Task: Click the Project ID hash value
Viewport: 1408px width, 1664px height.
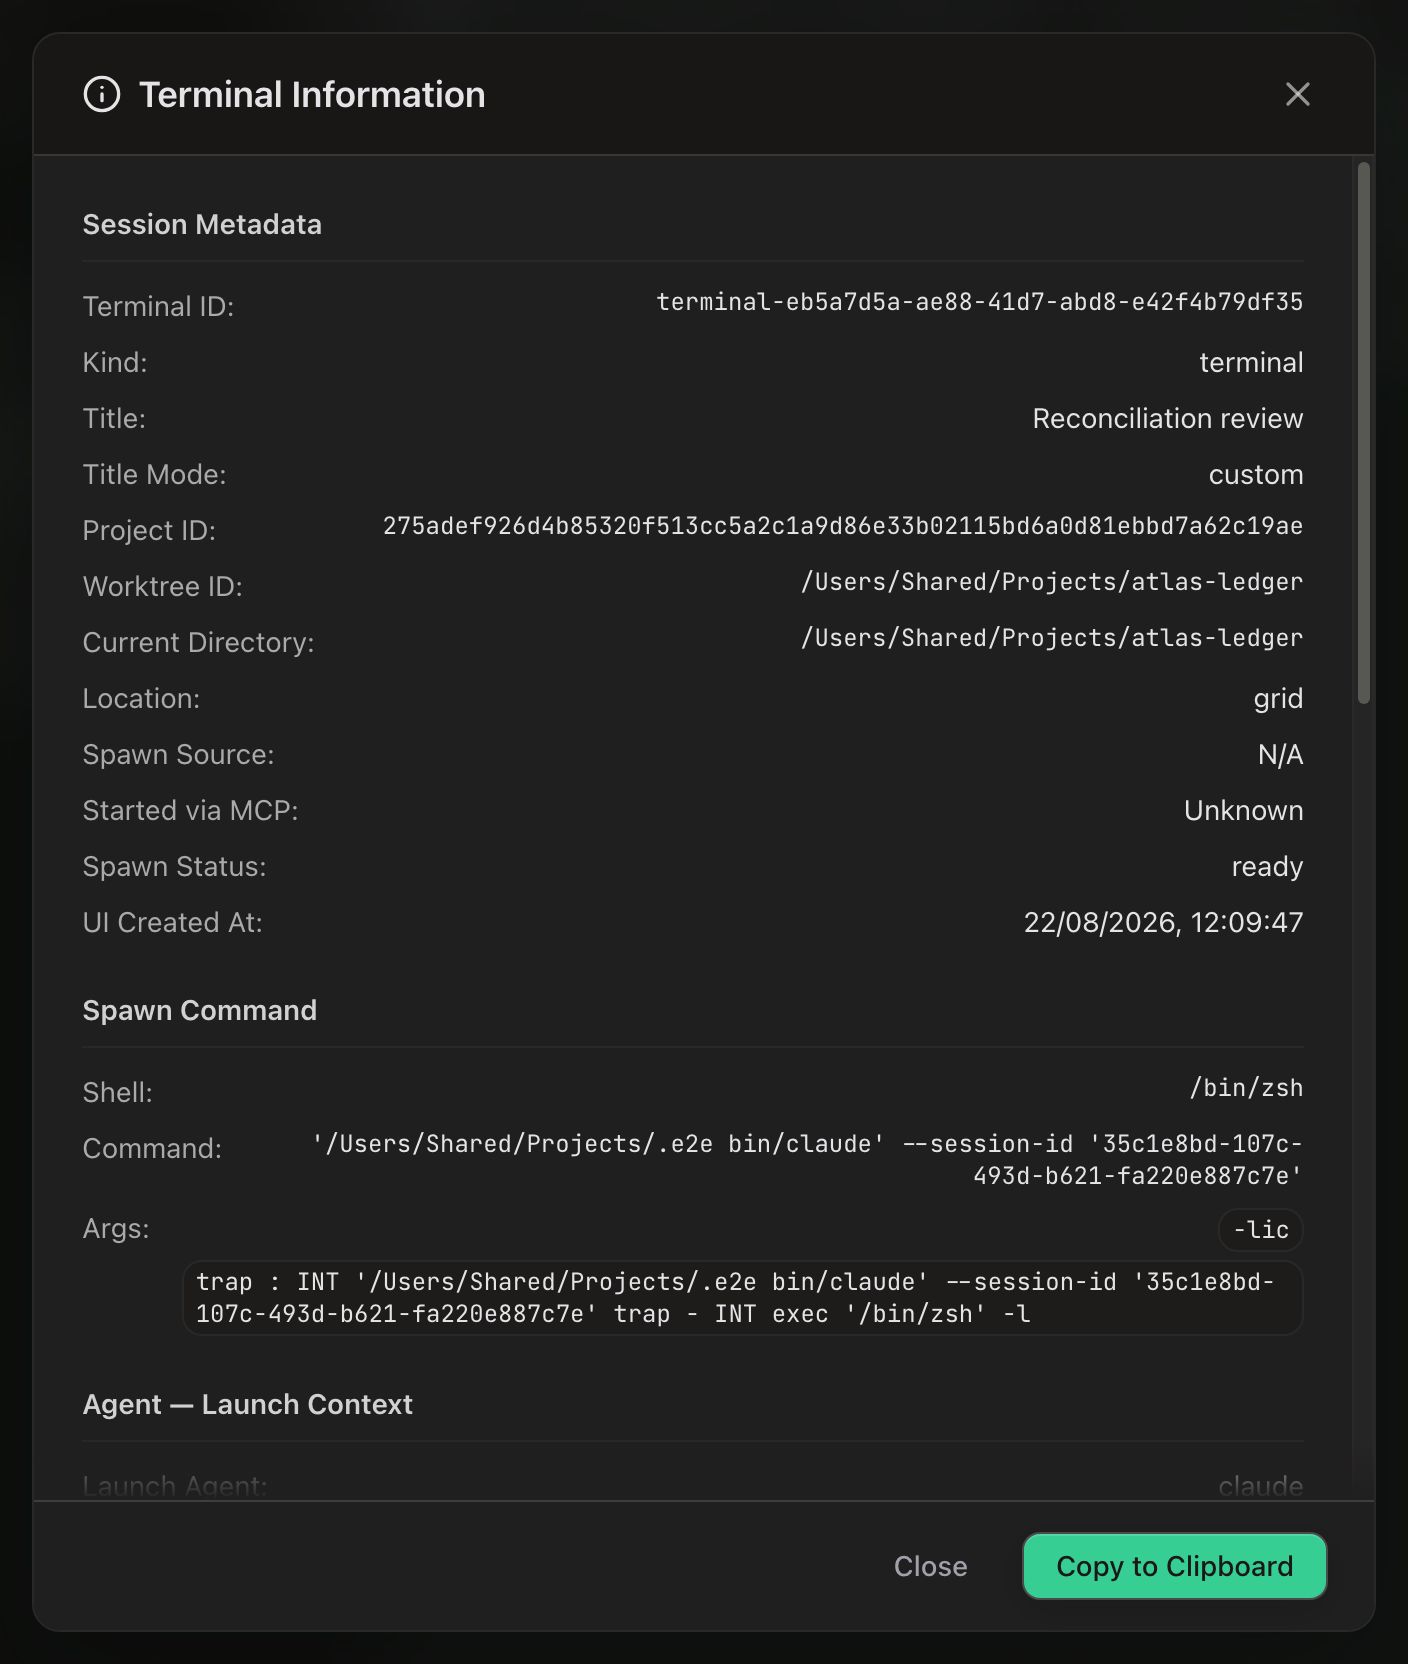Action: pyautogui.click(x=843, y=526)
